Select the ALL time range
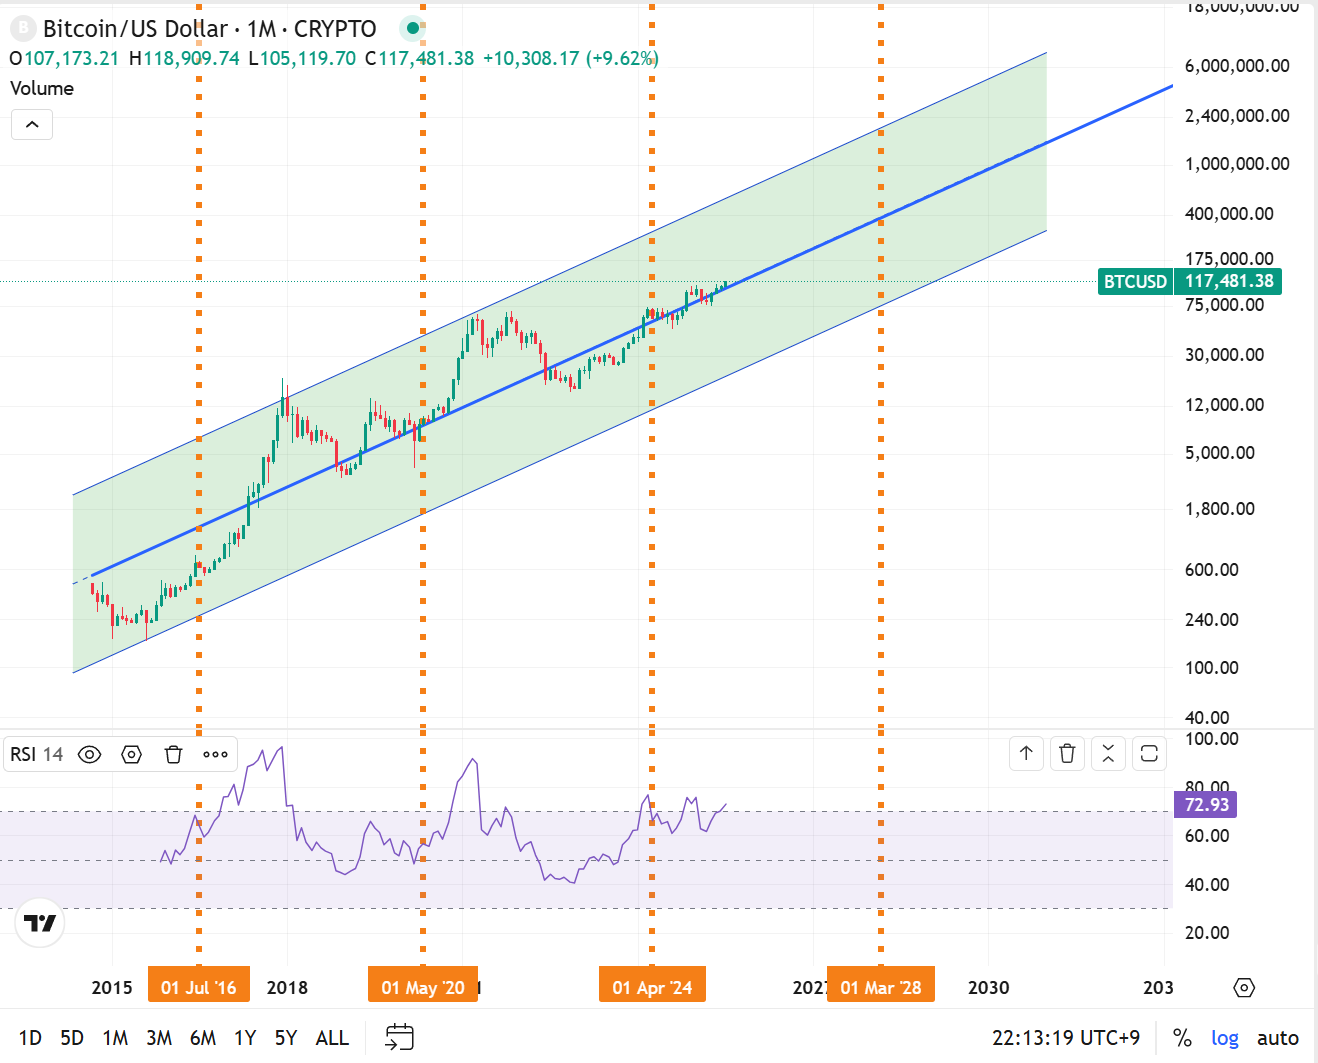1318x1063 pixels. coord(332,1038)
